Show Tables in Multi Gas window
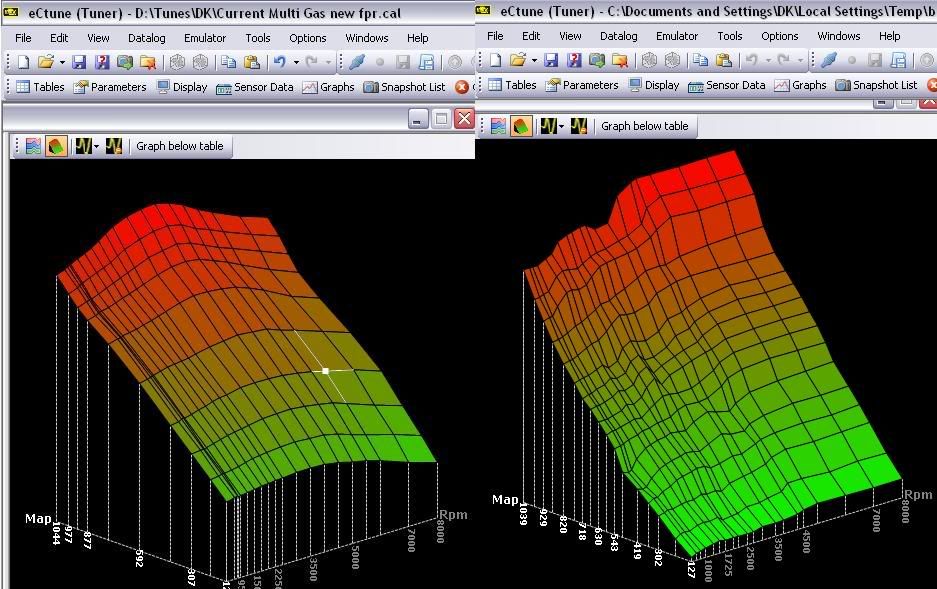 click(40, 87)
